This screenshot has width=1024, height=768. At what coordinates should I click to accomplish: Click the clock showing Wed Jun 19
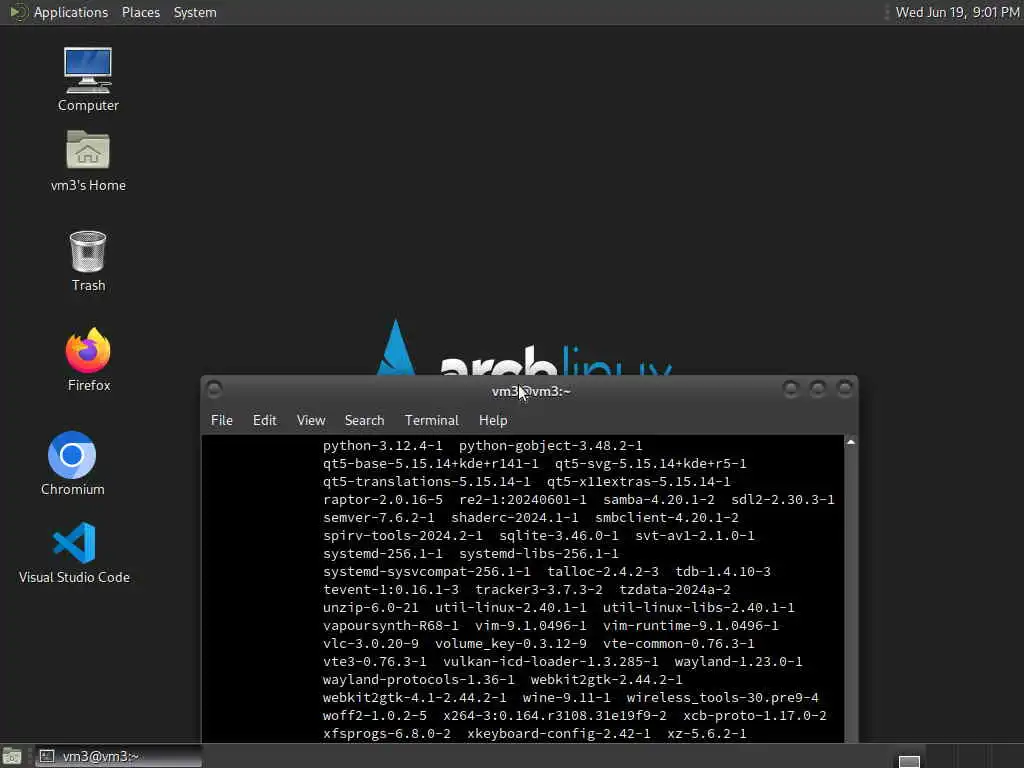[957, 12]
